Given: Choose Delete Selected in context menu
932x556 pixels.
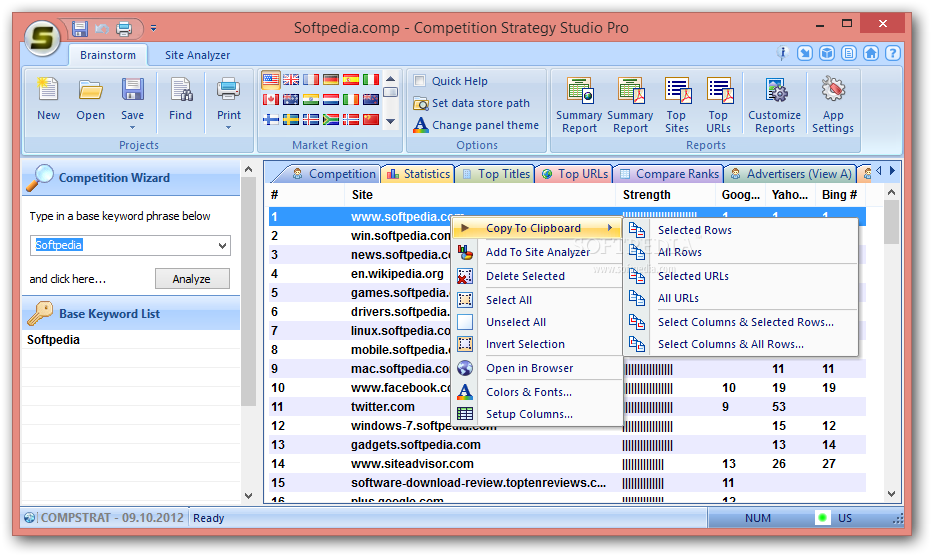Looking at the screenshot, I should tap(525, 276).
